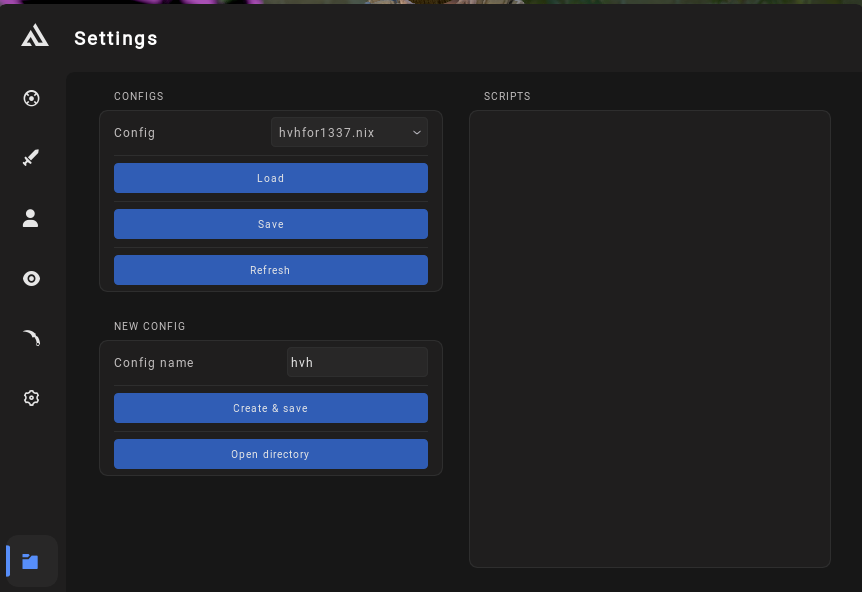The height and width of the screenshot is (592, 862).
Task: Click the Open directory button
Action: (270, 454)
